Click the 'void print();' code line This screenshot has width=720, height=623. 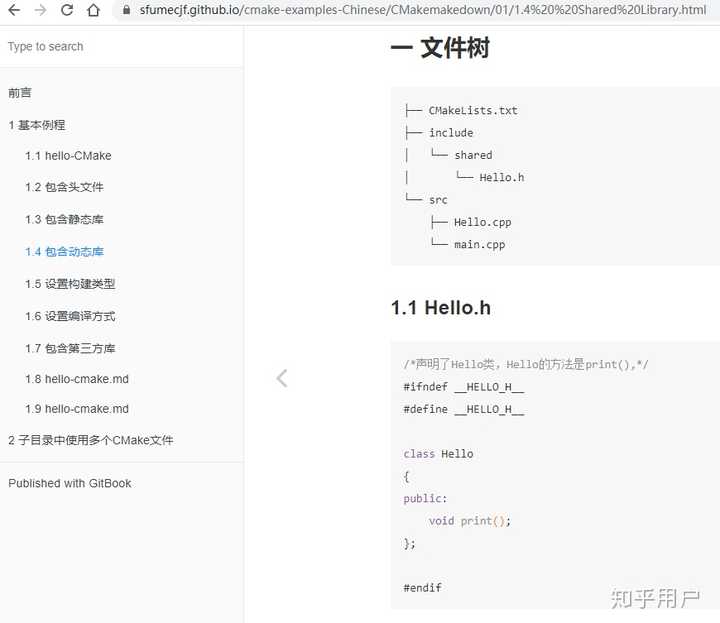469,521
